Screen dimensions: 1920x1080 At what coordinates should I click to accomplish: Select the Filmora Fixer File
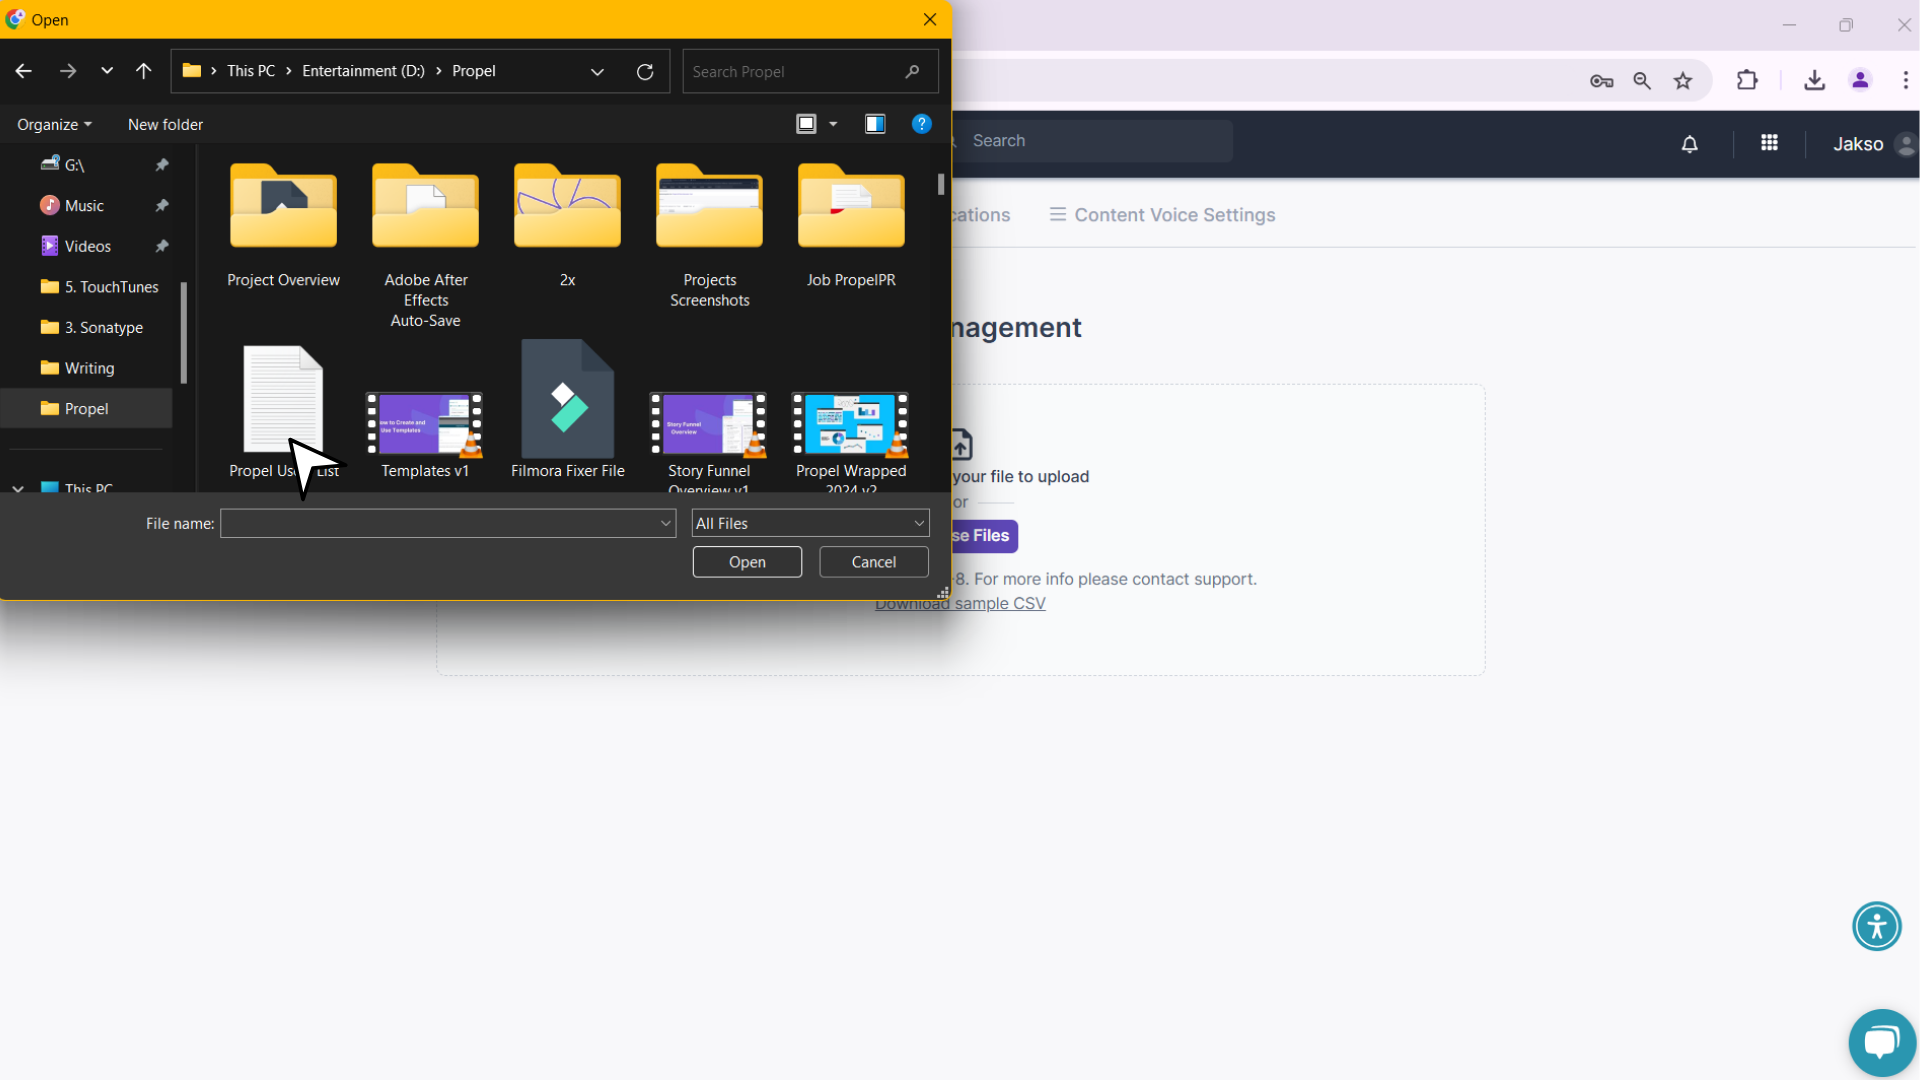point(567,410)
